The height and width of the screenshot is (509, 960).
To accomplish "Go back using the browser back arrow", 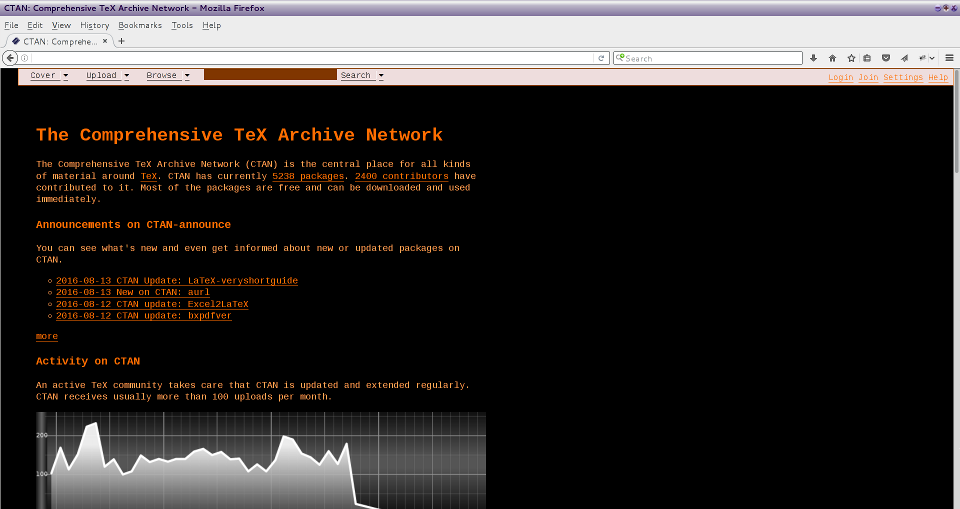I will click(x=10, y=58).
